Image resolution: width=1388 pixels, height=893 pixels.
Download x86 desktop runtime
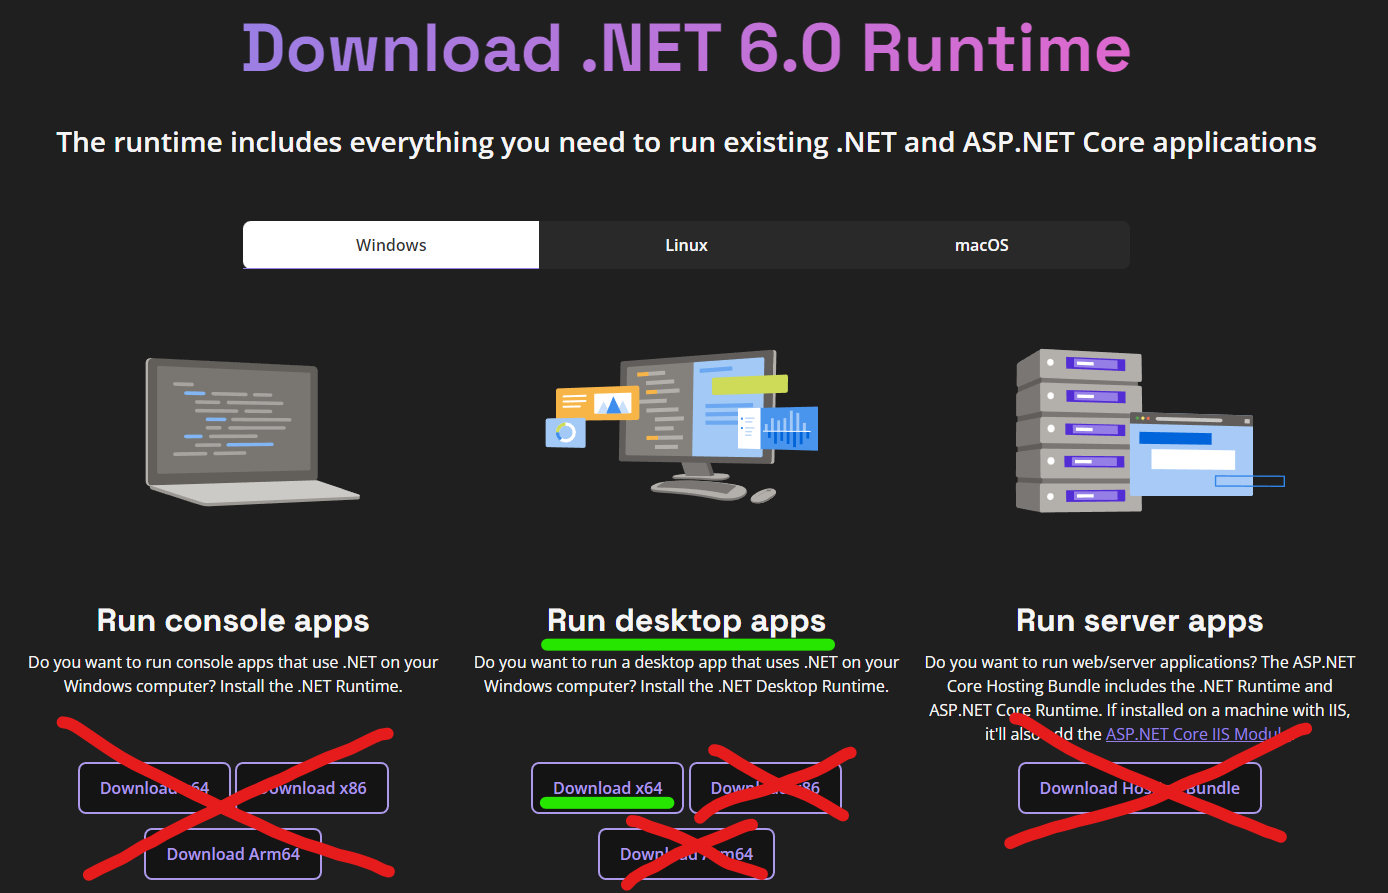tap(765, 788)
